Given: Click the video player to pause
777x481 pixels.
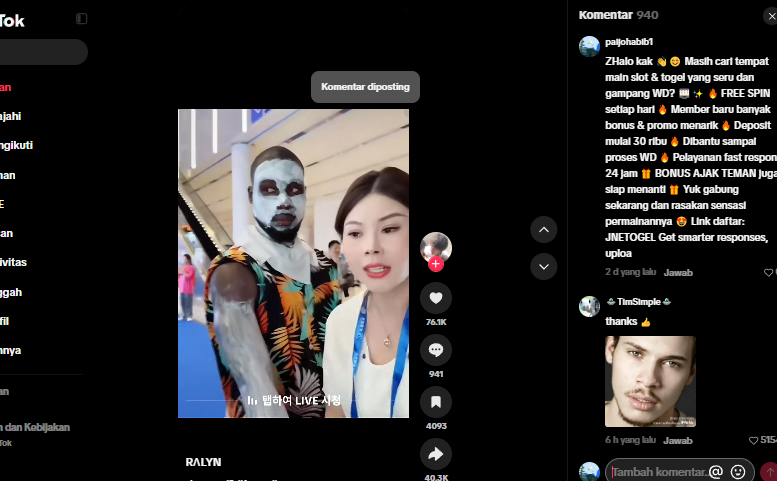Looking at the screenshot, I should [x=293, y=264].
